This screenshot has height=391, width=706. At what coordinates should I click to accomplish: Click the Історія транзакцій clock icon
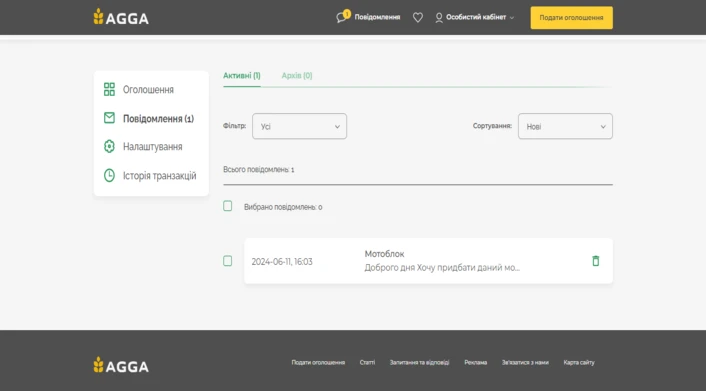109,175
